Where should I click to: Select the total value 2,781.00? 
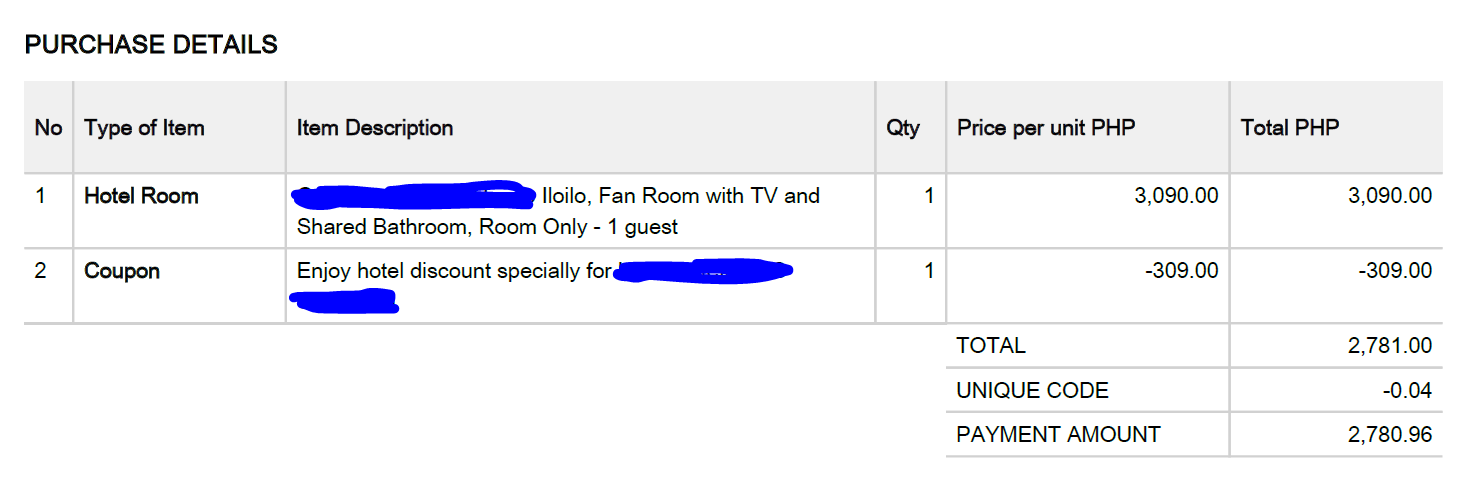1390,346
